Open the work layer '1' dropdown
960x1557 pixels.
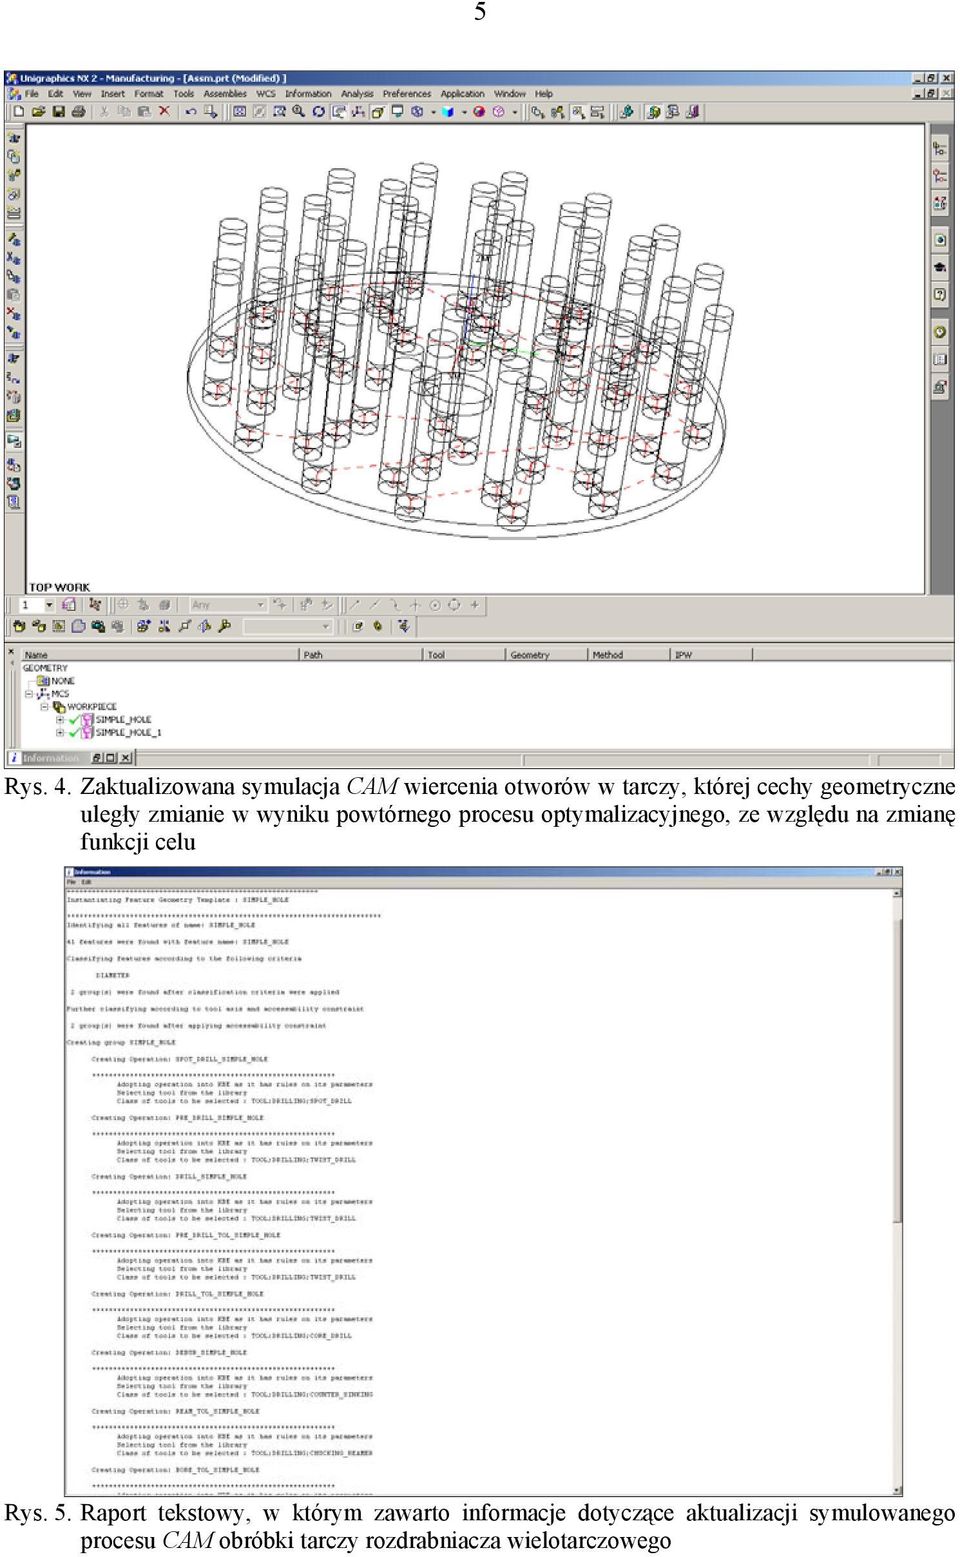(49, 605)
